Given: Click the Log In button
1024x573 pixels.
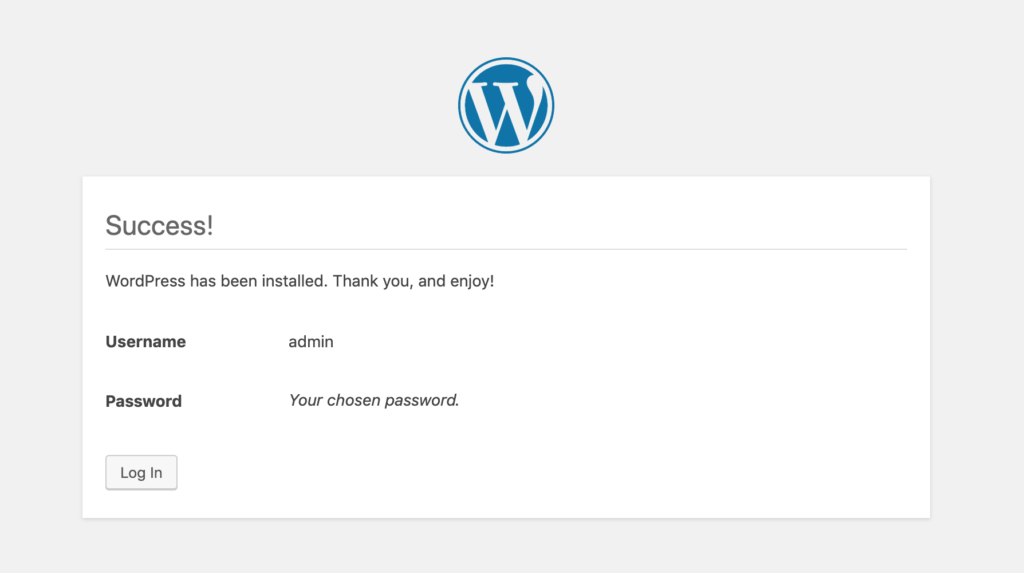Looking at the screenshot, I should [x=141, y=472].
